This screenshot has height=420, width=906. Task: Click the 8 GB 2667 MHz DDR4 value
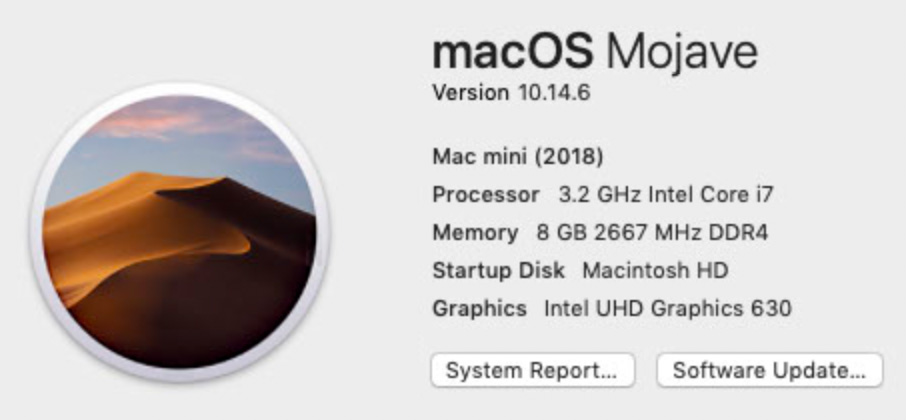652,233
